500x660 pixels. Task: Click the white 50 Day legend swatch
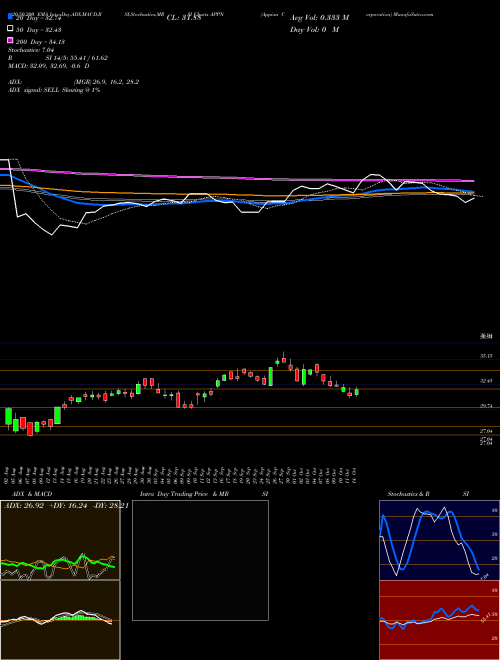coord(10,29)
